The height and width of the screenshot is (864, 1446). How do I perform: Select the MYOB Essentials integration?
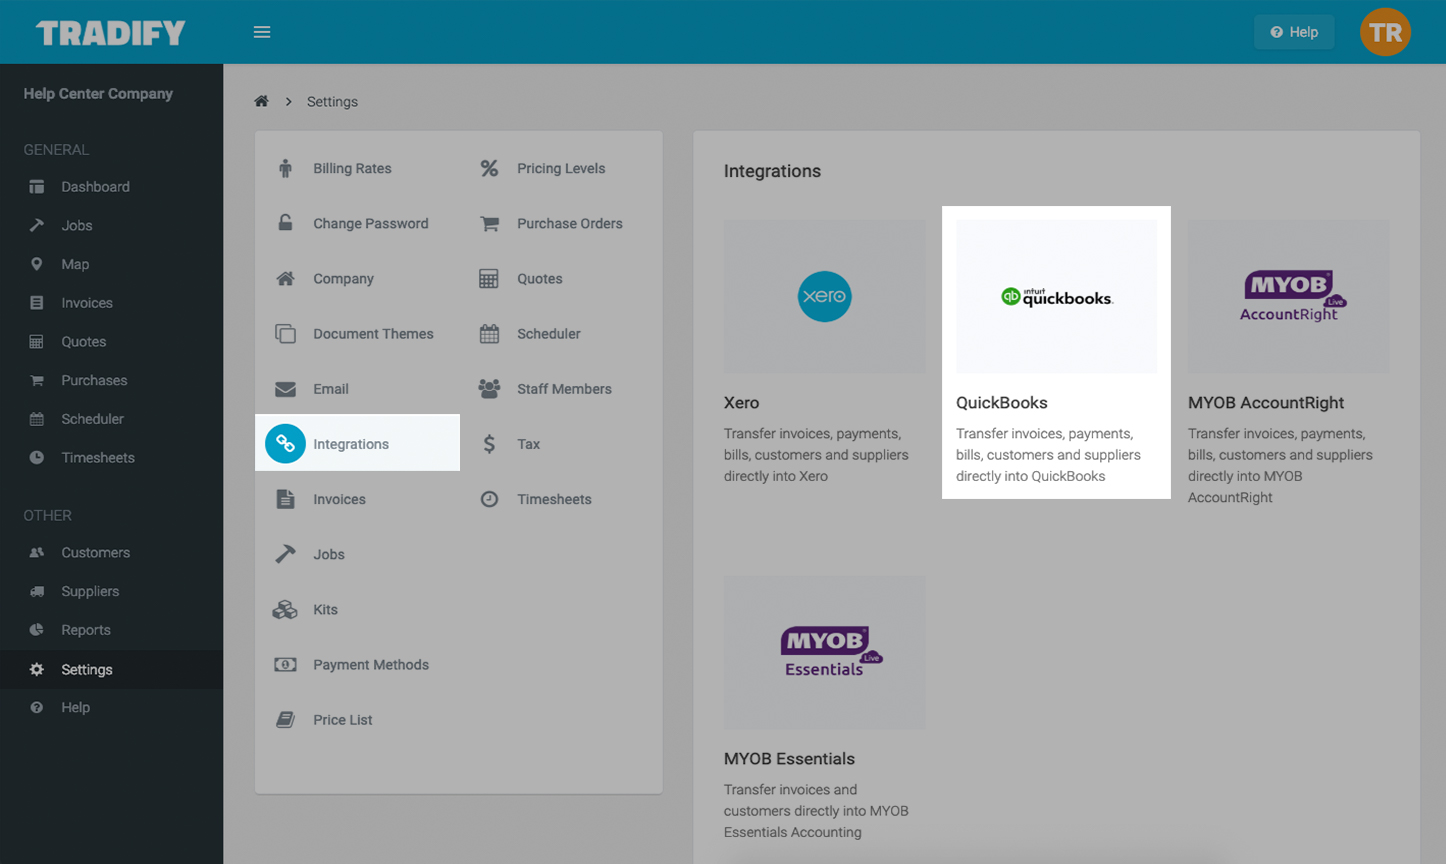[x=824, y=652]
